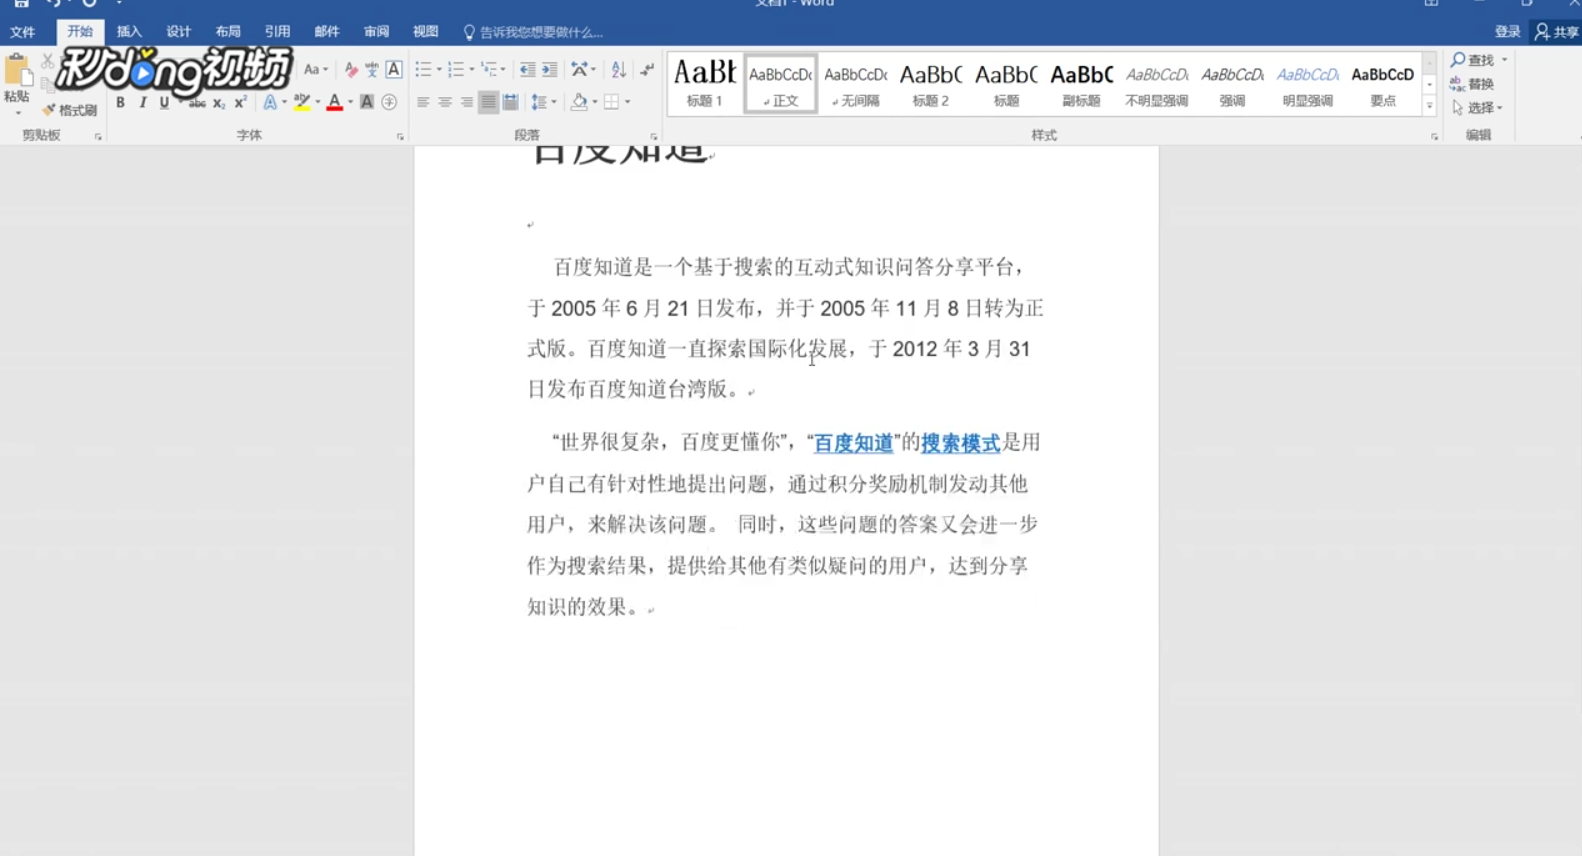The image size is (1582, 856).
Task: Toggle Subscript formatting
Action: pyautogui.click(x=219, y=103)
